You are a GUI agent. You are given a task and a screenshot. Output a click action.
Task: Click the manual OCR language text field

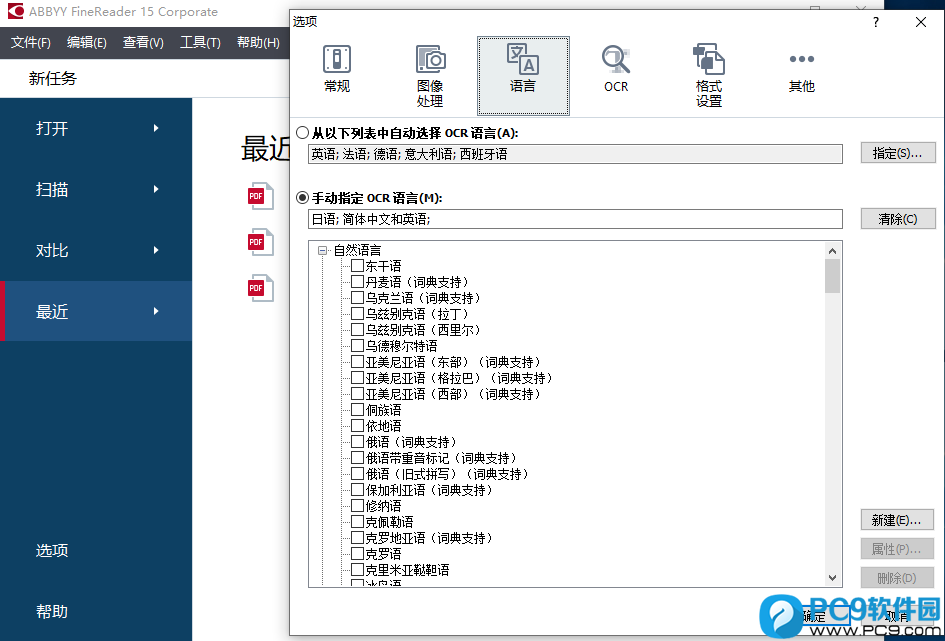[x=575, y=219]
